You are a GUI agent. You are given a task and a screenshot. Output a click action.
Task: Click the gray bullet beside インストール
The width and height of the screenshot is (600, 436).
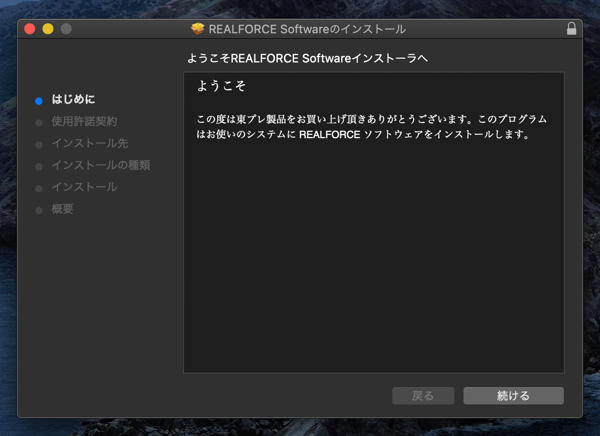(x=39, y=188)
